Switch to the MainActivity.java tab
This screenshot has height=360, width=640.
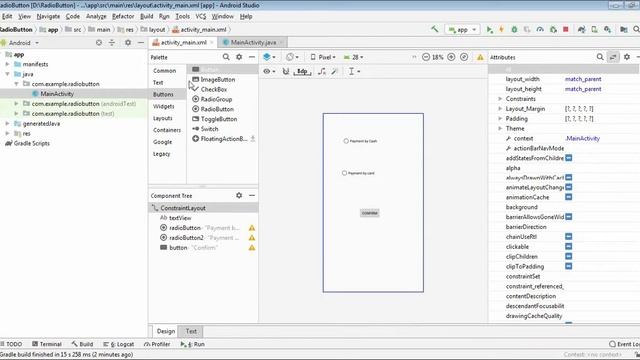coord(253,42)
